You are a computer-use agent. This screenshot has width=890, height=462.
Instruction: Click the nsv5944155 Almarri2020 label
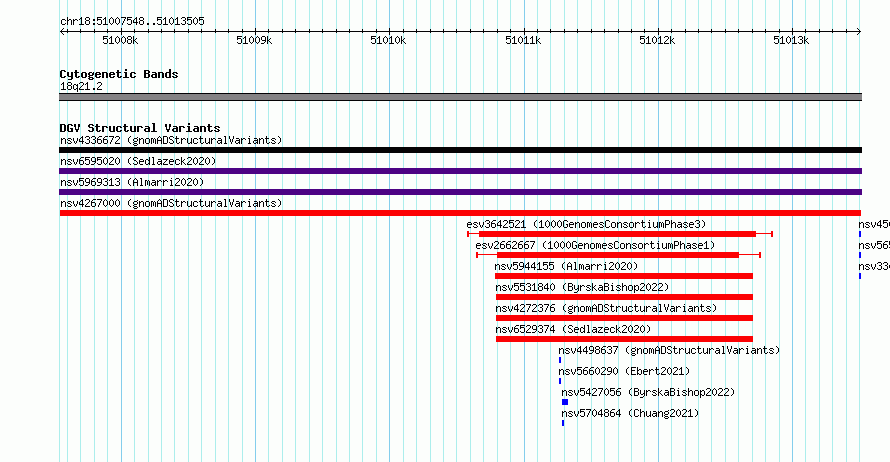(566, 266)
